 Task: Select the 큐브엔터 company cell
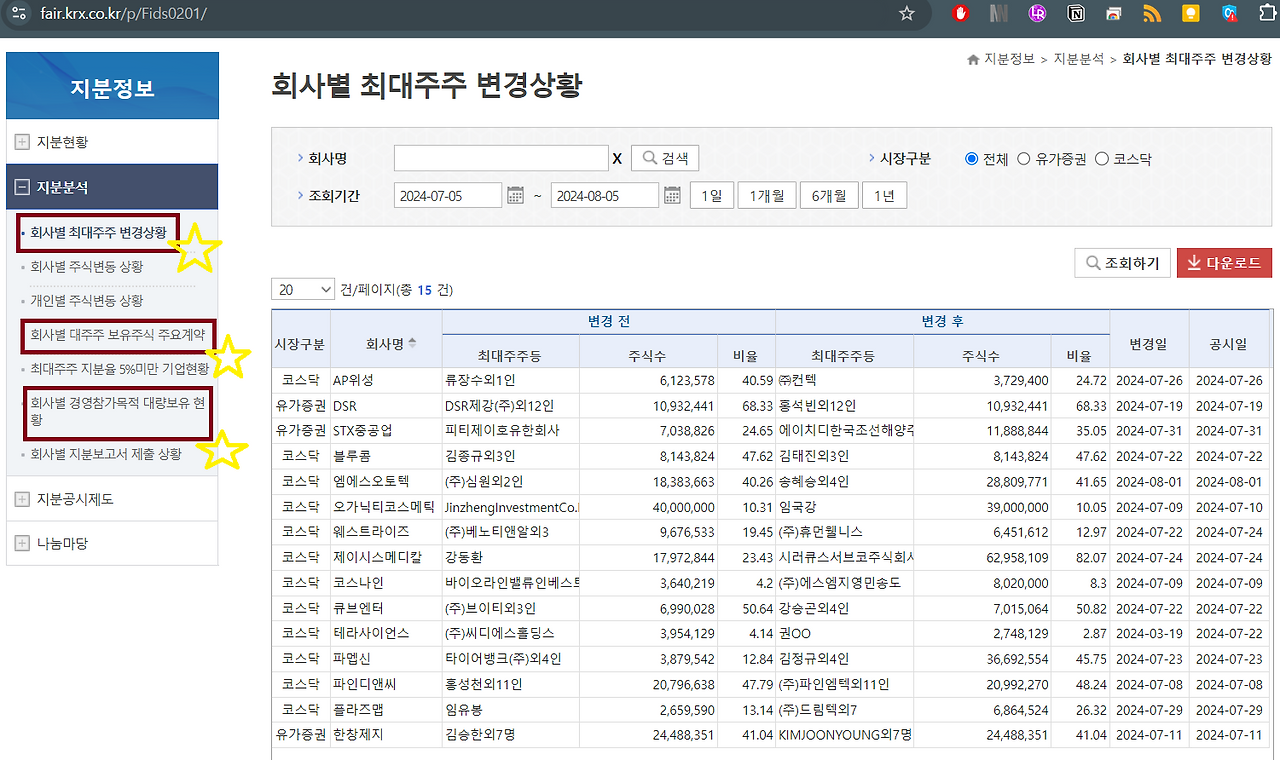tap(386, 608)
